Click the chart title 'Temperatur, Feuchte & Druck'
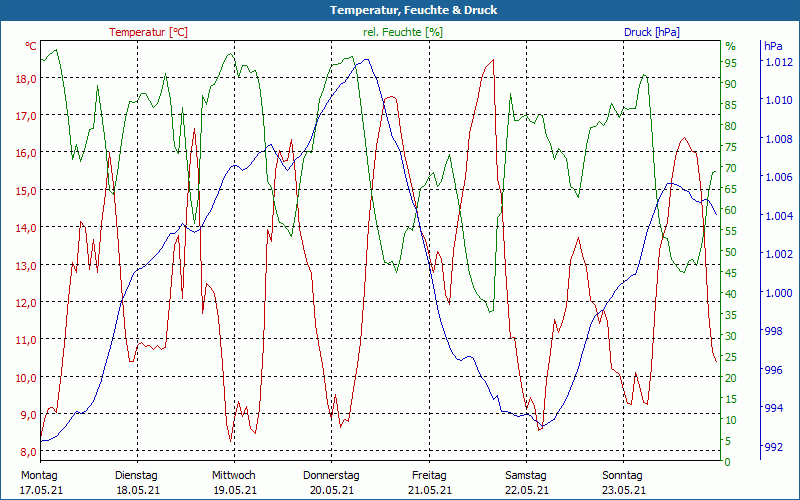 (x=413, y=10)
